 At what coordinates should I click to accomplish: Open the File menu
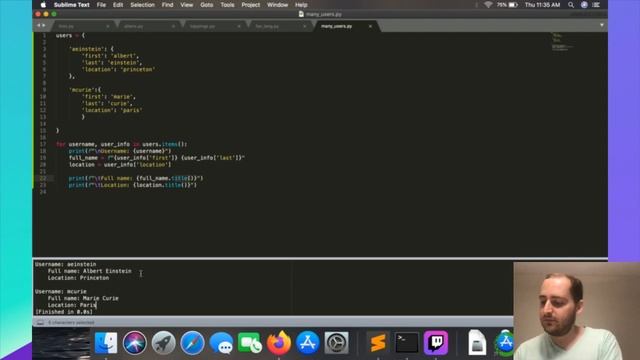coord(101,5)
